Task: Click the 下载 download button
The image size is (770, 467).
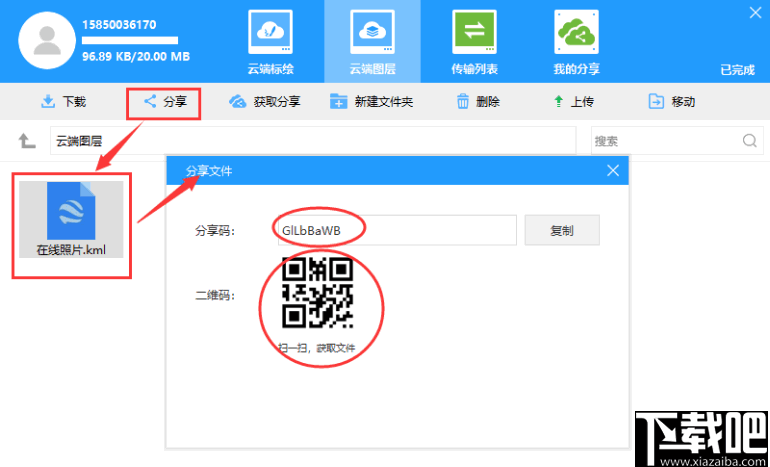Action: tap(63, 102)
